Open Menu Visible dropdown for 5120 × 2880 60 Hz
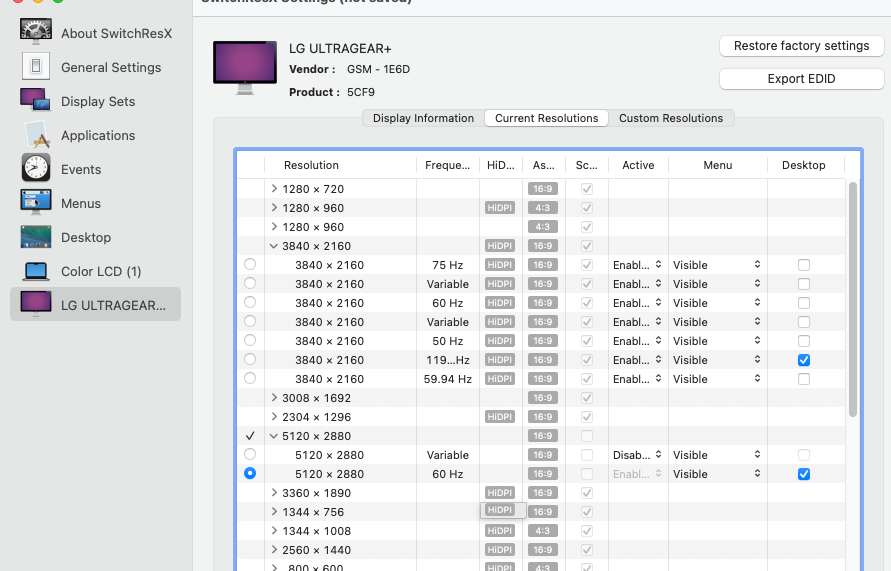Image resolution: width=891 pixels, height=571 pixels. (x=717, y=474)
